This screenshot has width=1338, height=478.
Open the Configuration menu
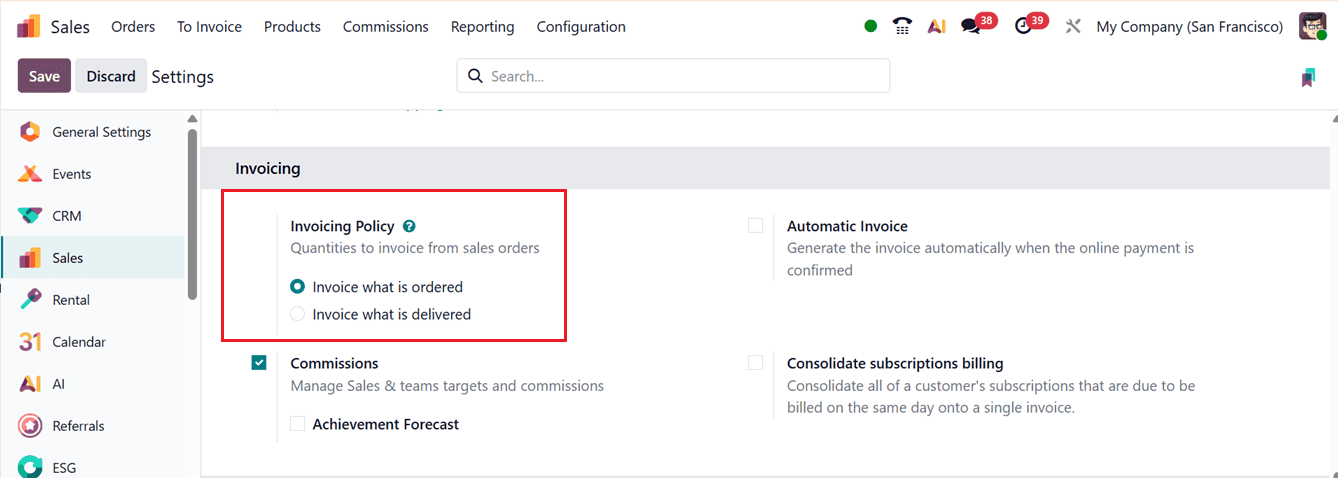(580, 27)
